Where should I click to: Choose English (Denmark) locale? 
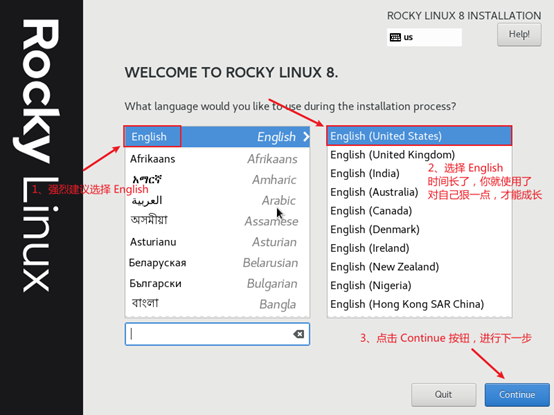click(x=419, y=230)
